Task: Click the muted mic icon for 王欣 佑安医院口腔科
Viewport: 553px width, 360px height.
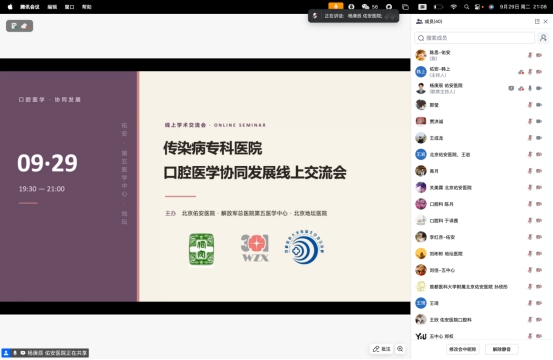Action: click(x=530, y=320)
